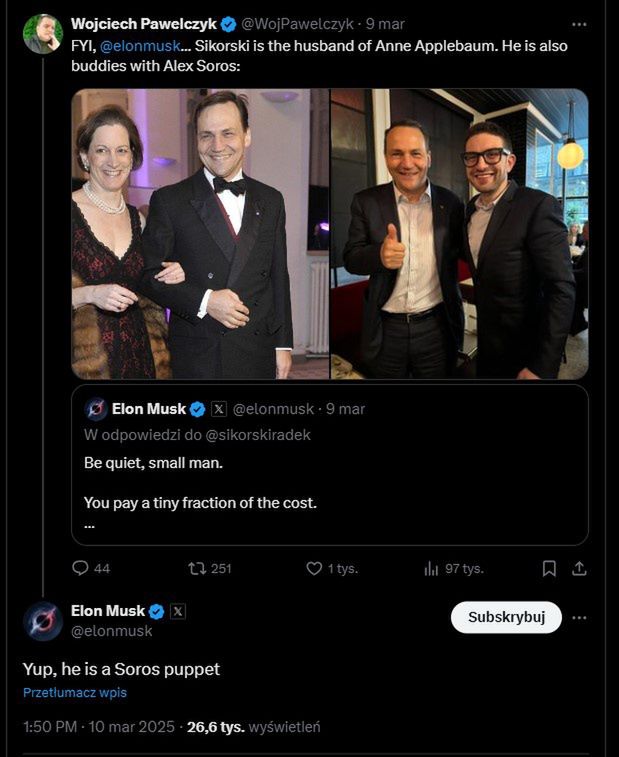
Task: Click the Przetłumacz wpis link
Action: [75, 692]
